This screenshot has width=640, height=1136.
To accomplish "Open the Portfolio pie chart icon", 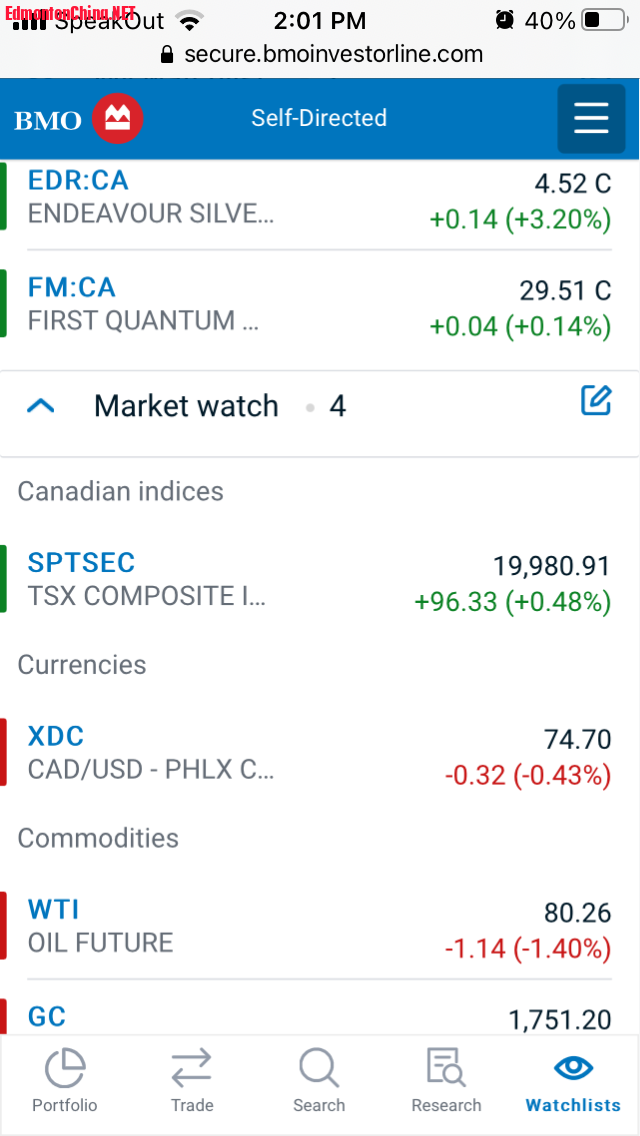I will click(x=65, y=1068).
